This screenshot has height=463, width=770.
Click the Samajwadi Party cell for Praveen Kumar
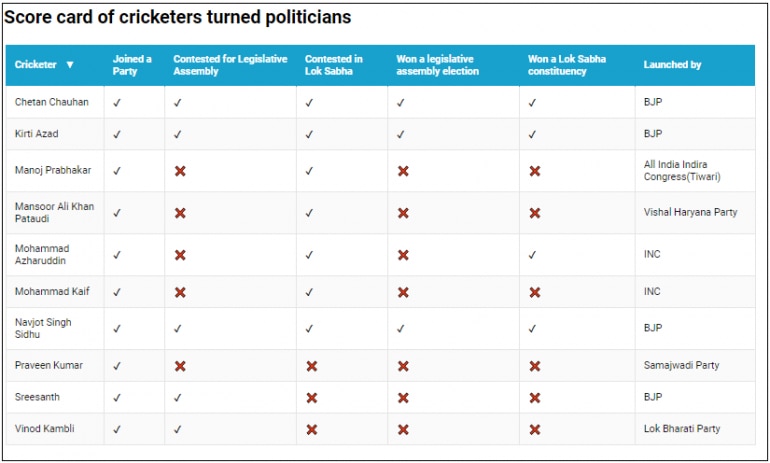click(681, 366)
